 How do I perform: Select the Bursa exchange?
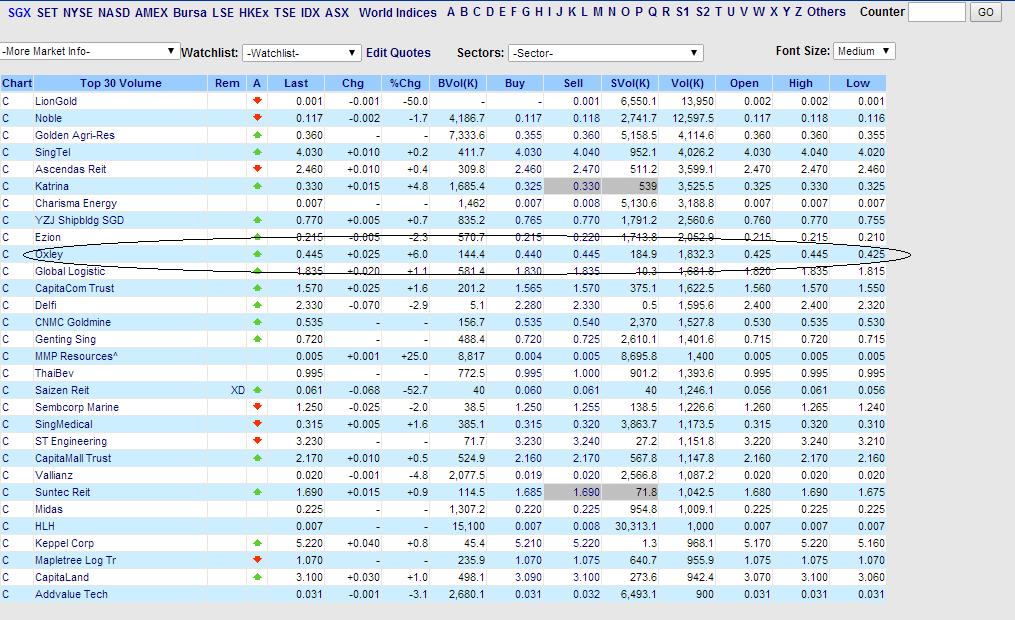tap(190, 12)
